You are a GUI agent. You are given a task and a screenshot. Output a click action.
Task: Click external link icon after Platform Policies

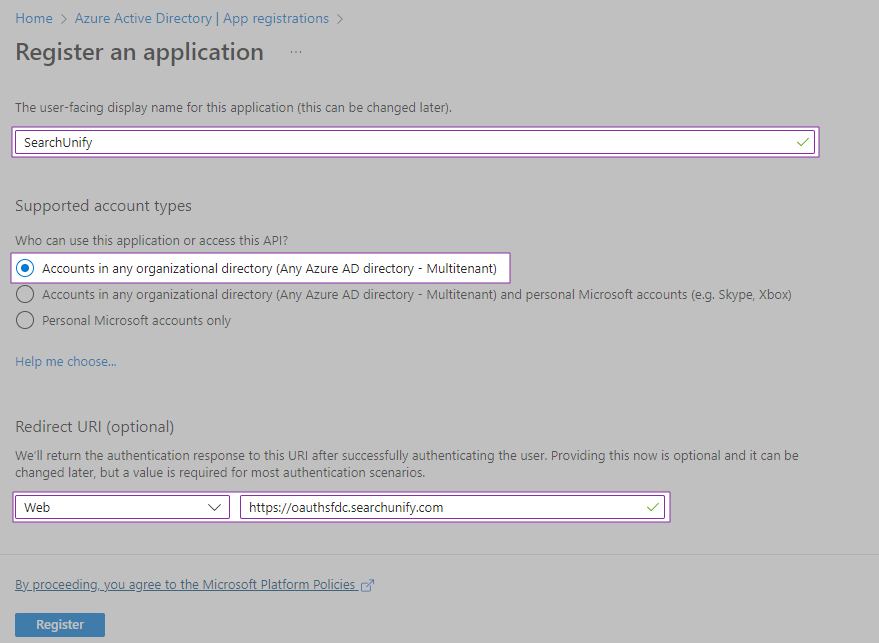click(367, 585)
